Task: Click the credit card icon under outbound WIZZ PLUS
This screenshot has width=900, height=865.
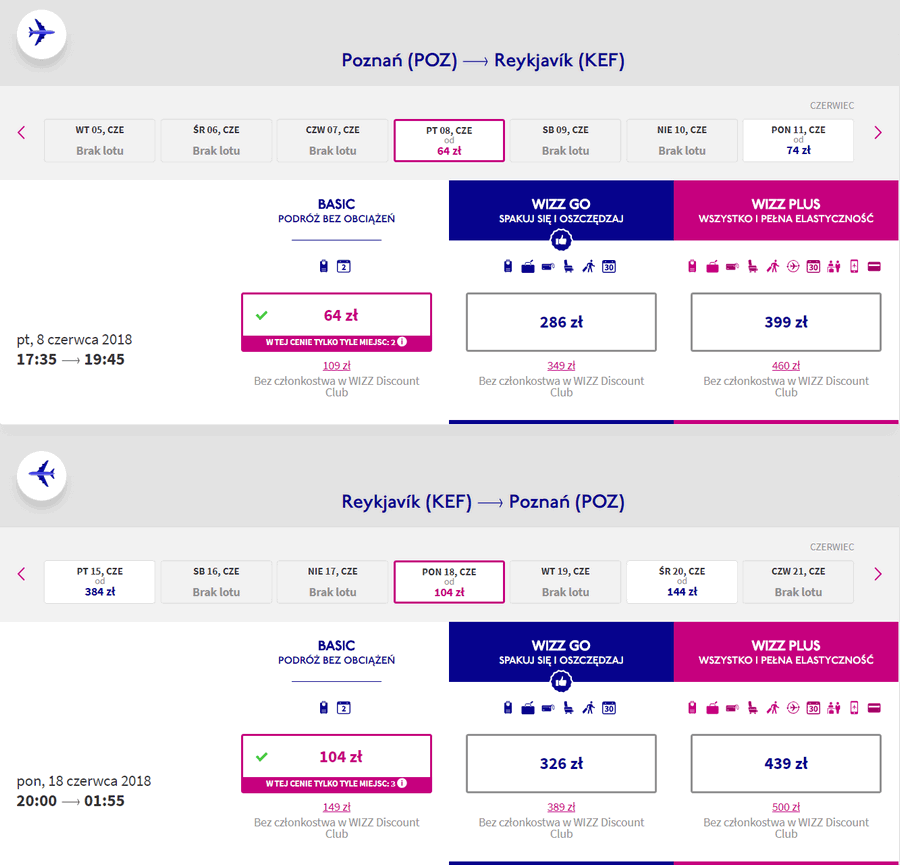Action: [874, 266]
